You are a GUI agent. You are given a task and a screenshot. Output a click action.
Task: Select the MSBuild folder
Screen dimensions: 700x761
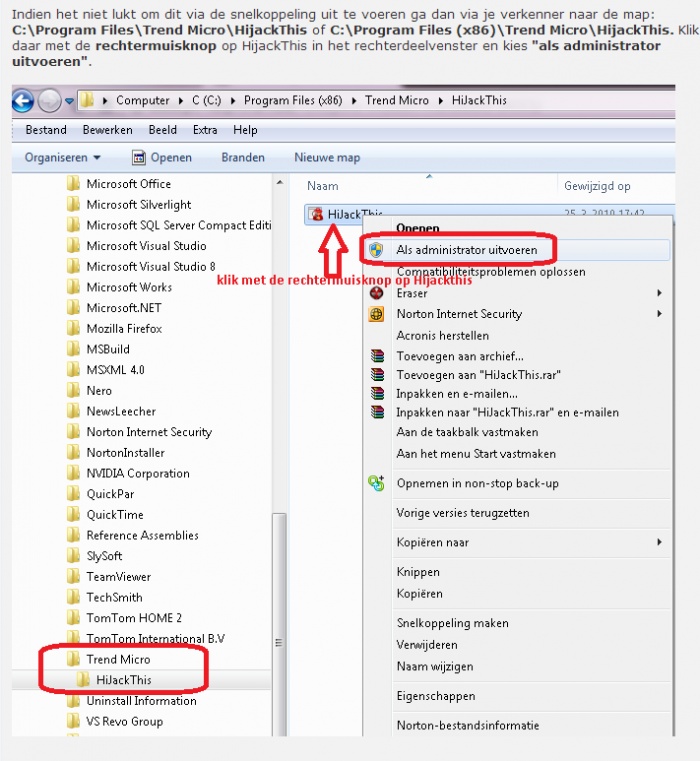[x=108, y=349]
